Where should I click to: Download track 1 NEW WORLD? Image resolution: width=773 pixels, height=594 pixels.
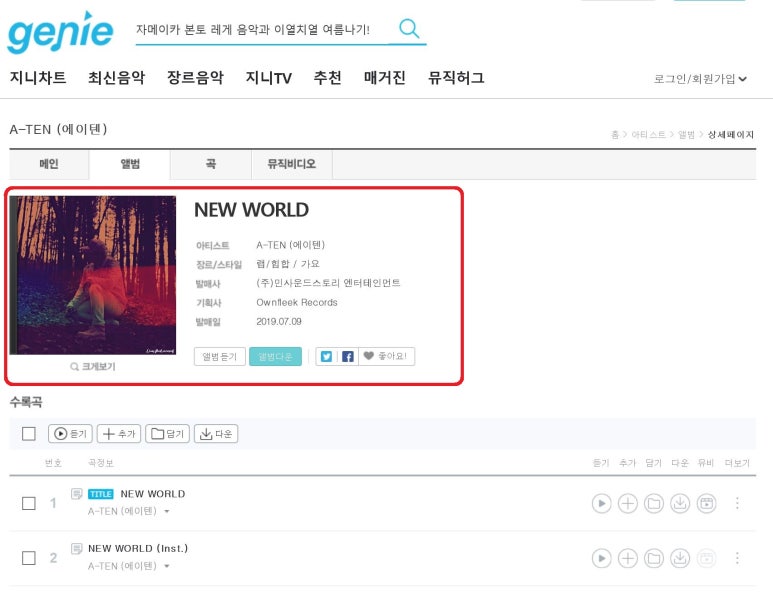[680, 503]
